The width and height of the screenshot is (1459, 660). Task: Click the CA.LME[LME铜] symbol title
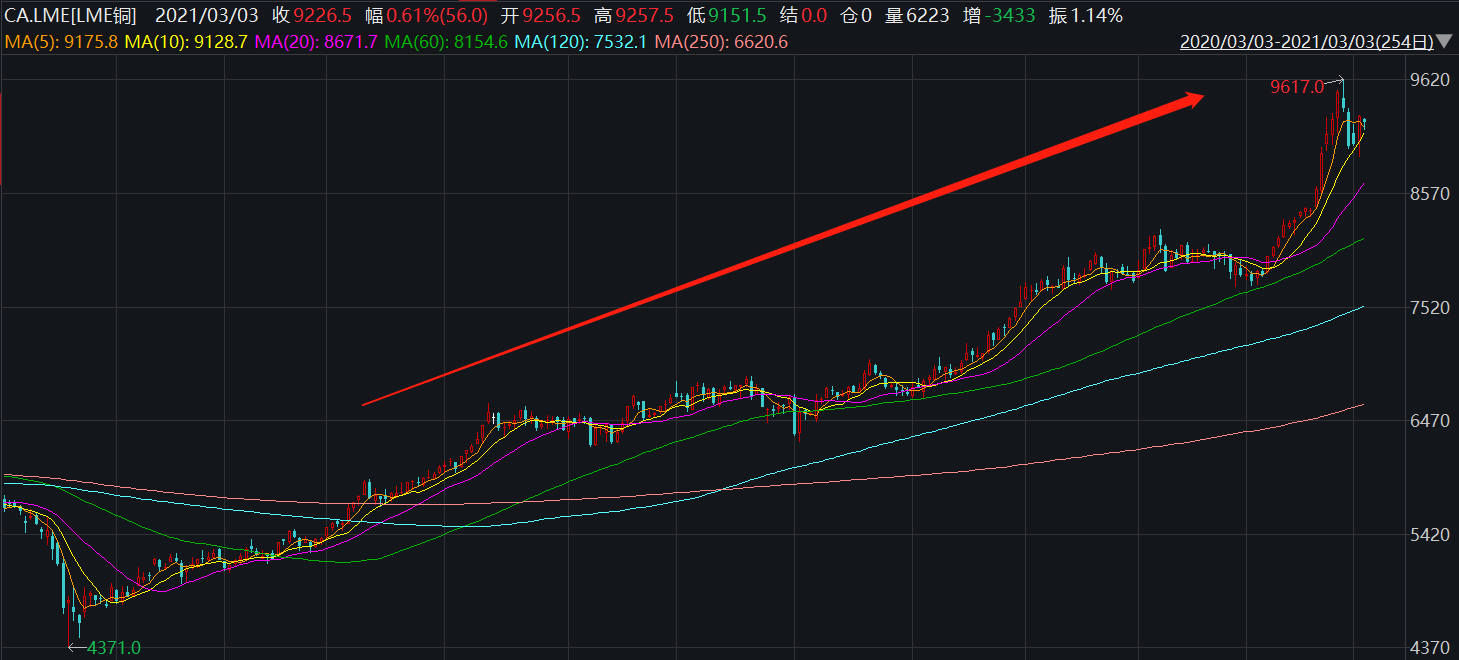(x=71, y=15)
